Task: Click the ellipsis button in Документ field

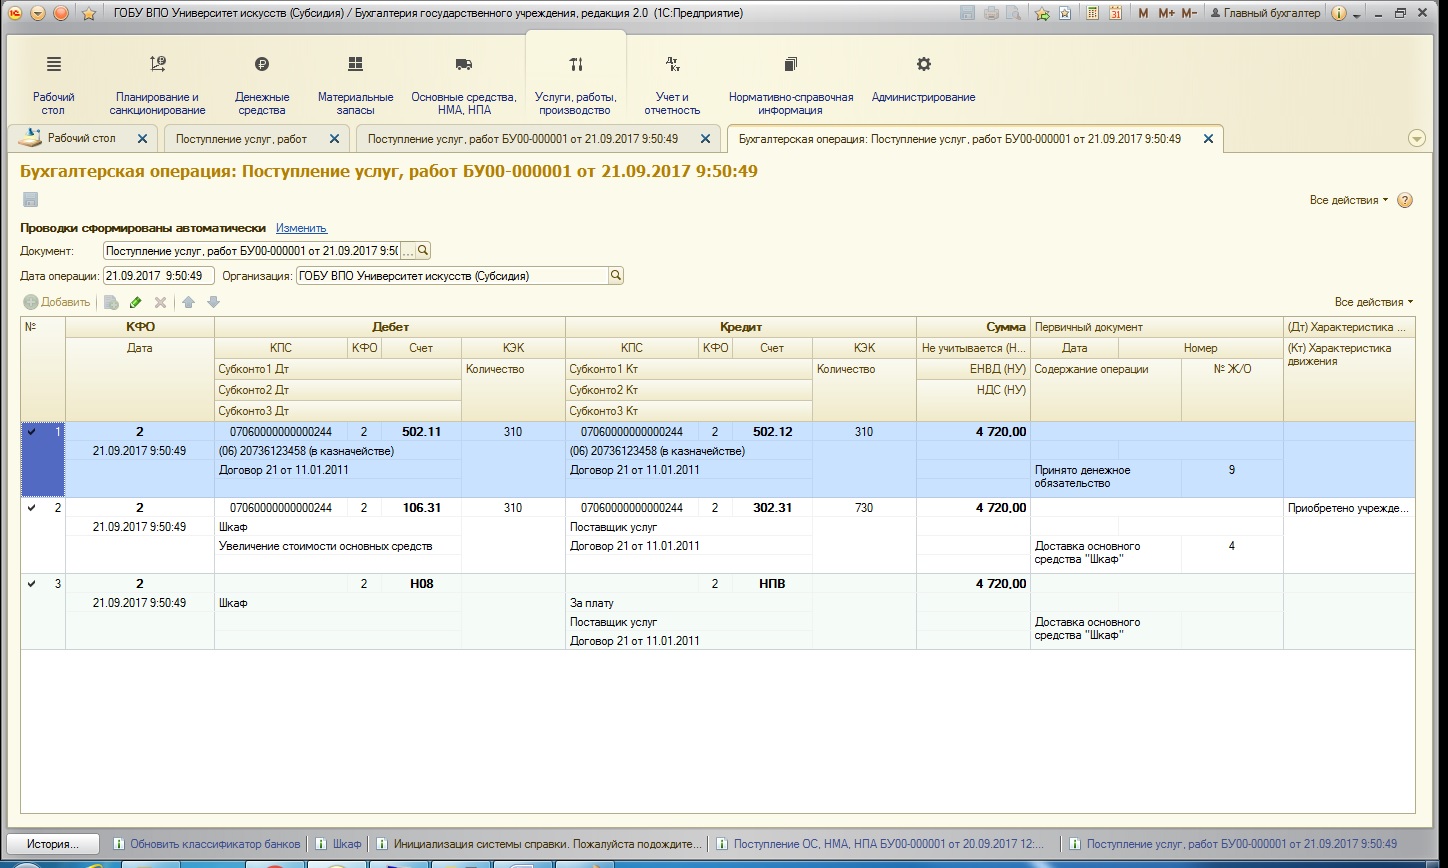Action: (407, 251)
